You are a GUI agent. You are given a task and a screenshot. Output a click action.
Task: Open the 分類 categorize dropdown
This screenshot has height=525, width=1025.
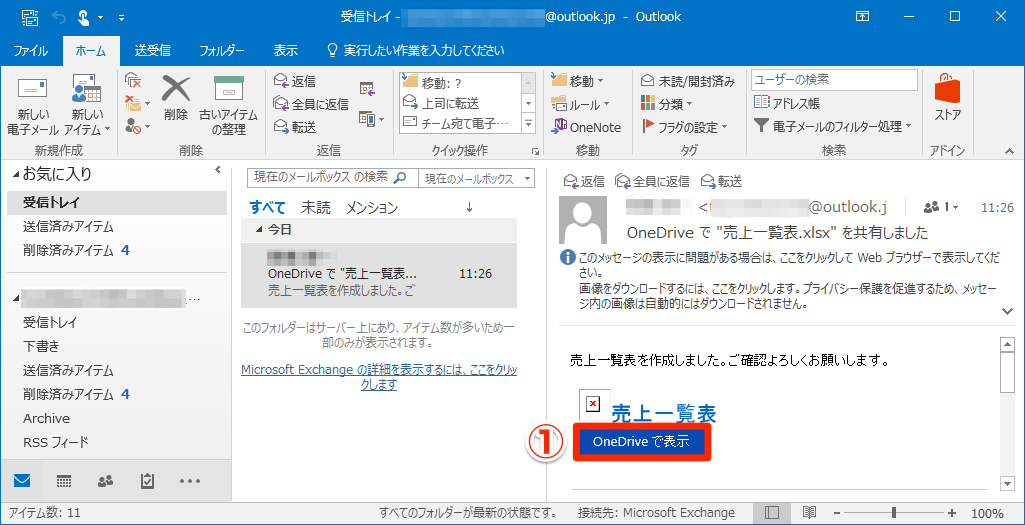click(x=666, y=104)
